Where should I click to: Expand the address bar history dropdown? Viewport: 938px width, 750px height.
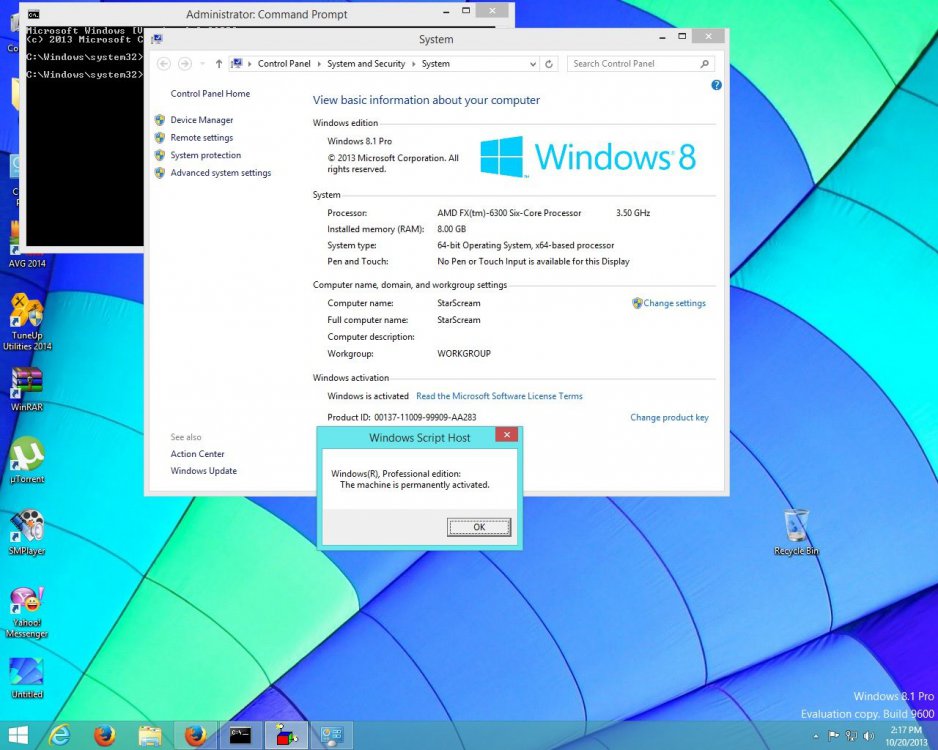tap(532, 64)
